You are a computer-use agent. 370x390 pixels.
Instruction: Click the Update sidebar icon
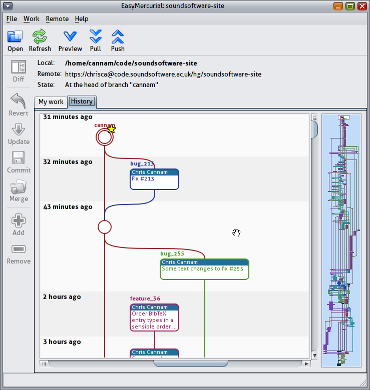tap(18, 129)
